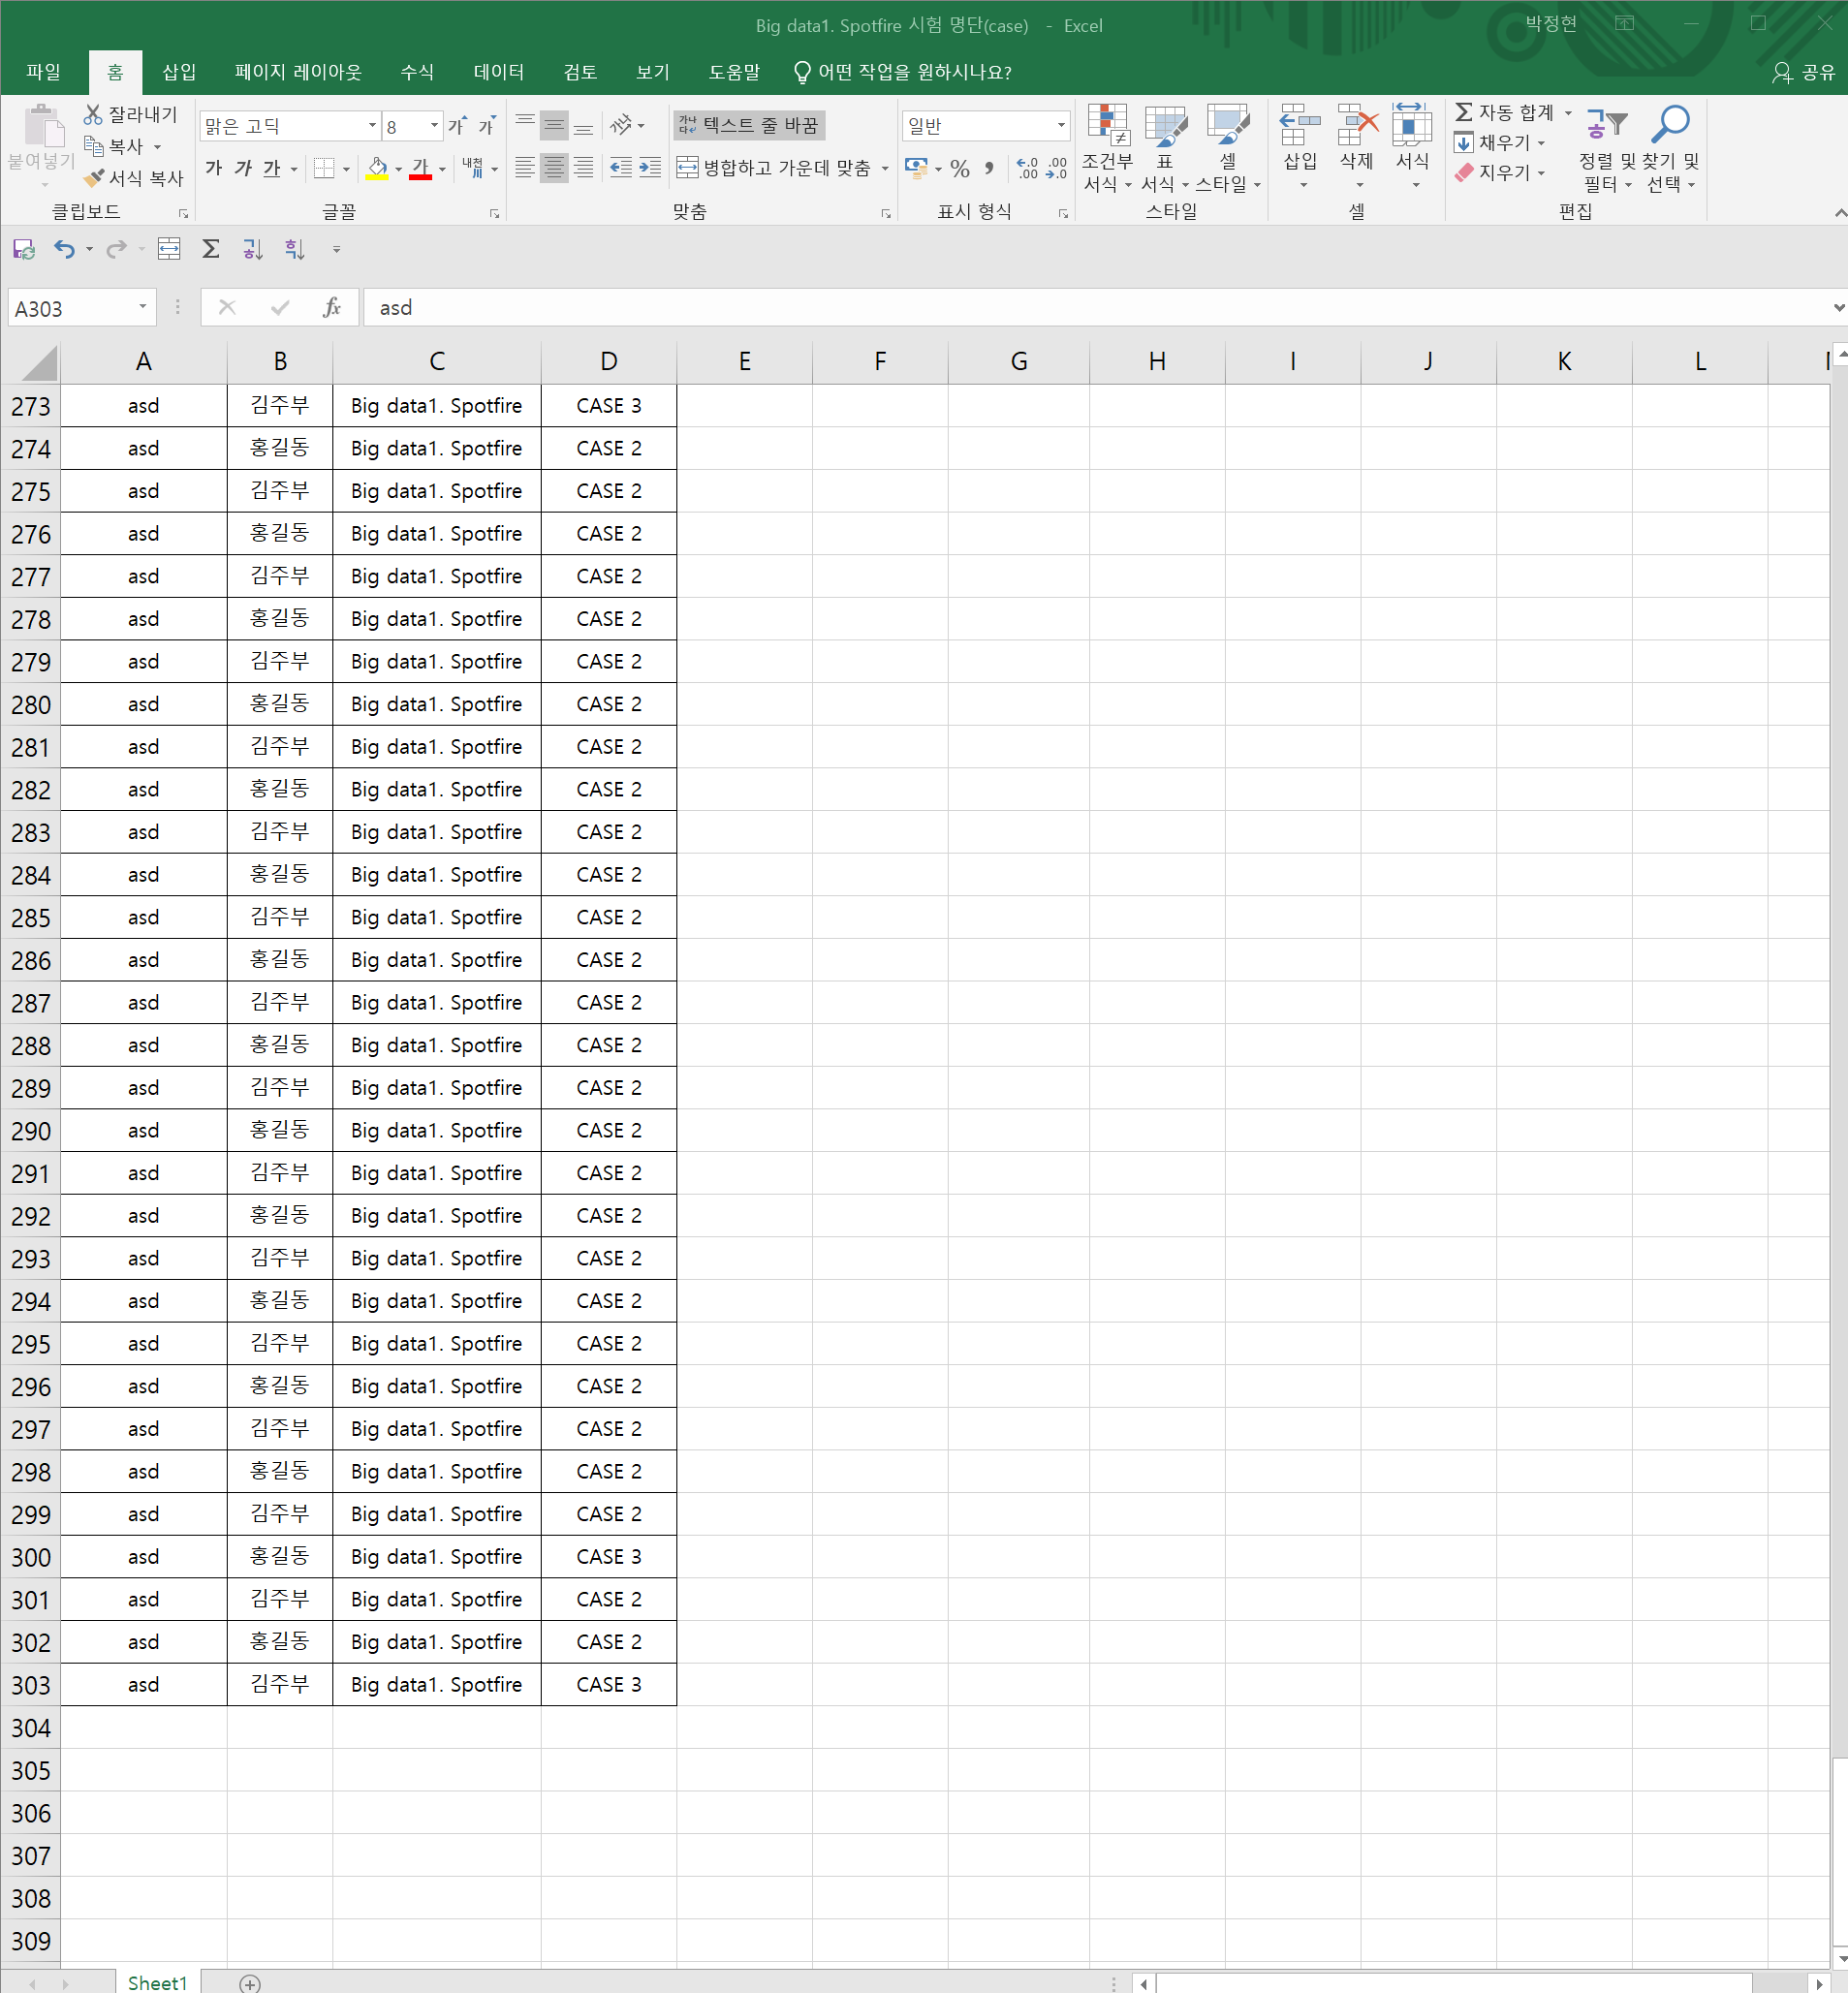The image size is (1848, 1993).
Task: Switch to Page Layout (페이지 레이아웃) tab
Action: 298,72
